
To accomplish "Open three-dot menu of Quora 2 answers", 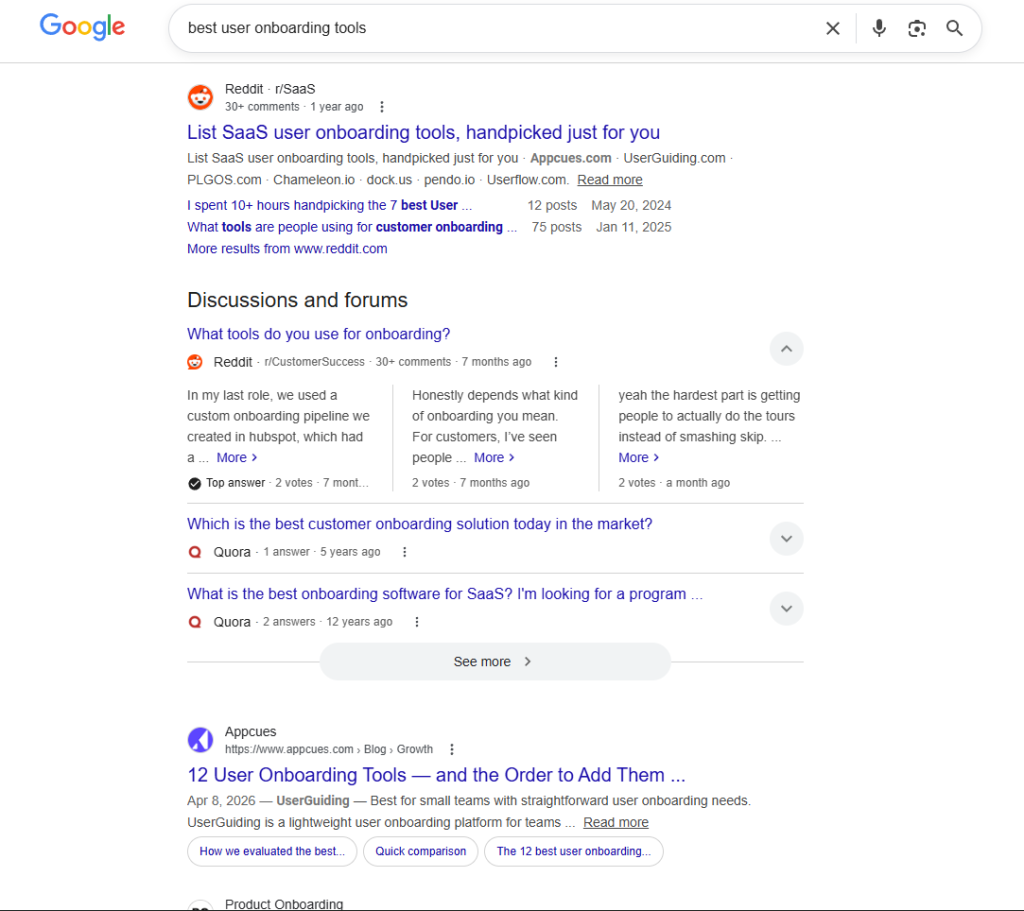I will (x=417, y=622).
